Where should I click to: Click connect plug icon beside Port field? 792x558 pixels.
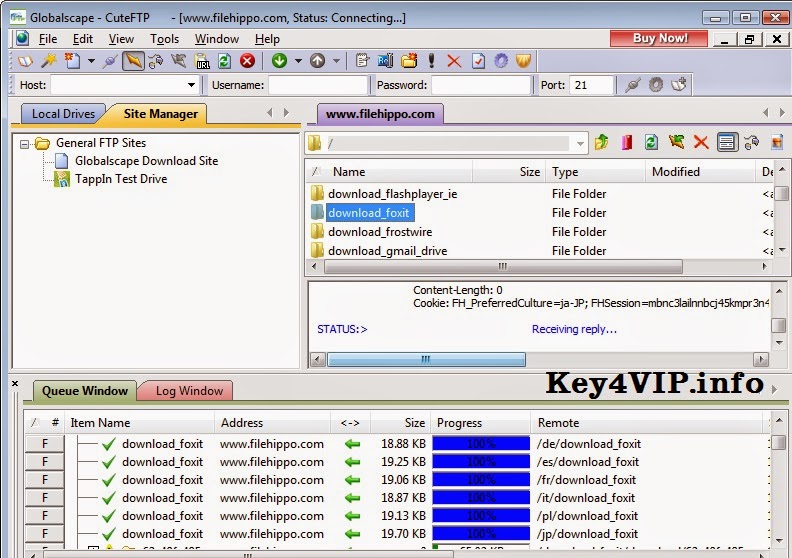click(632, 85)
